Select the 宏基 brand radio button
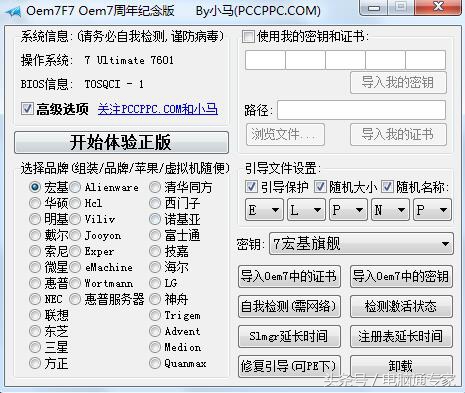Screen dimensions: 465x393 pos(35,187)
